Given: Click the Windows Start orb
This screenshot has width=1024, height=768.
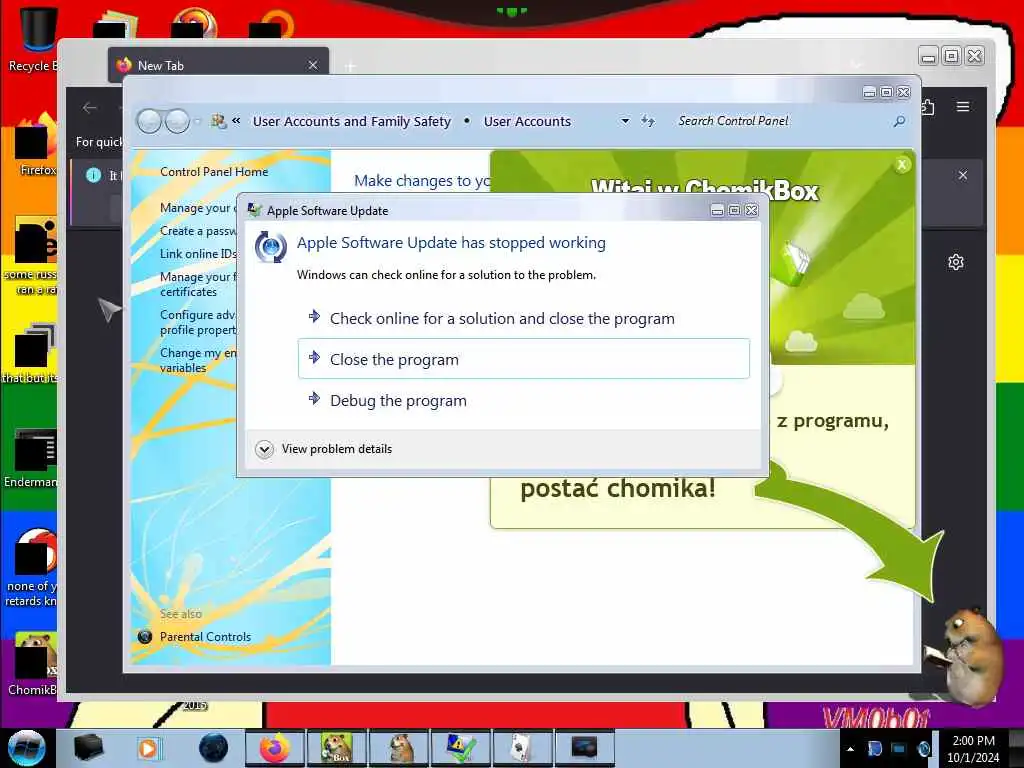Looking at the screenshot, I should coord(26,748).
